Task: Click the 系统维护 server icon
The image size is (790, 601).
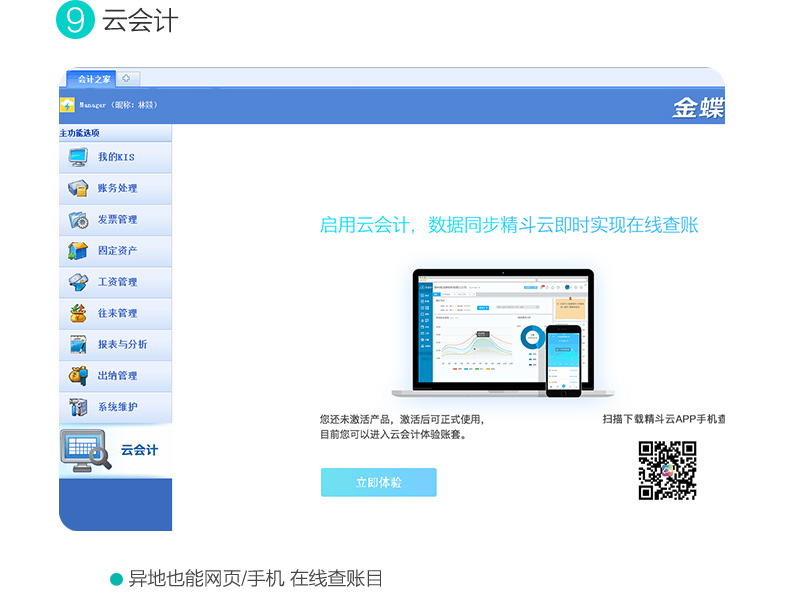Action: [x=78, y=407]
